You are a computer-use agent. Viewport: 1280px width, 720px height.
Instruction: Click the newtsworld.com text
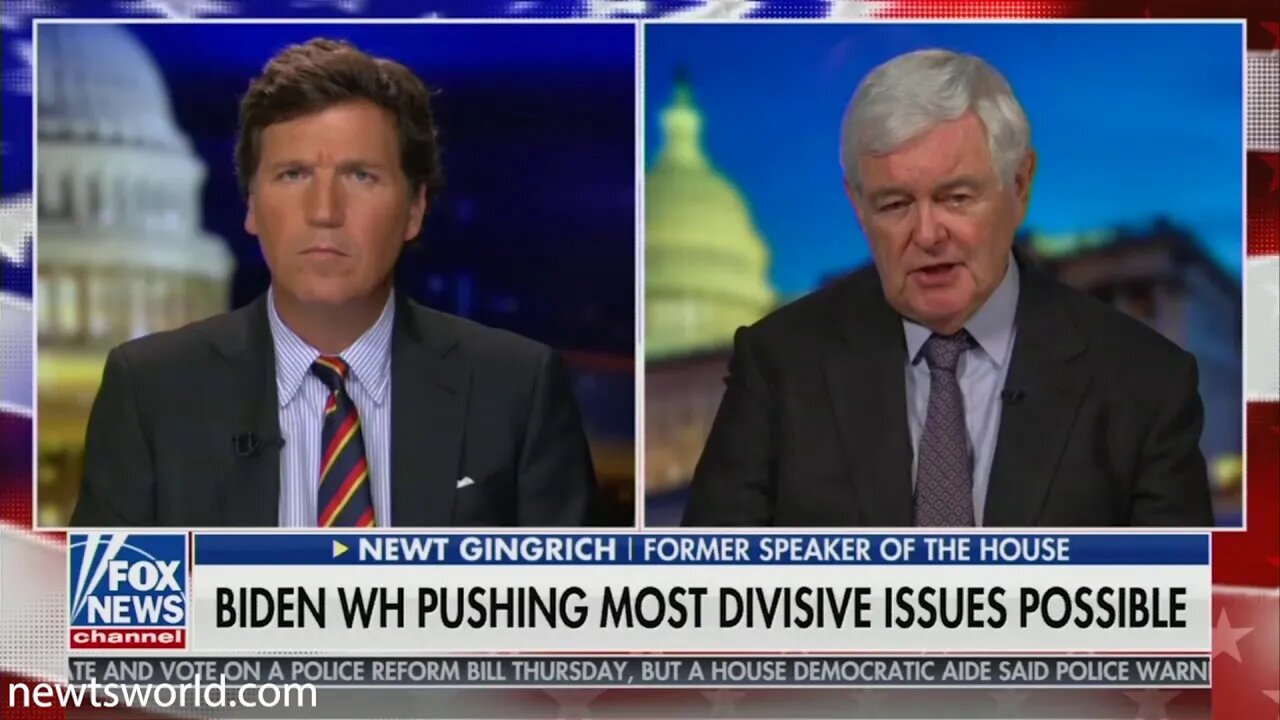pos(162,692)
